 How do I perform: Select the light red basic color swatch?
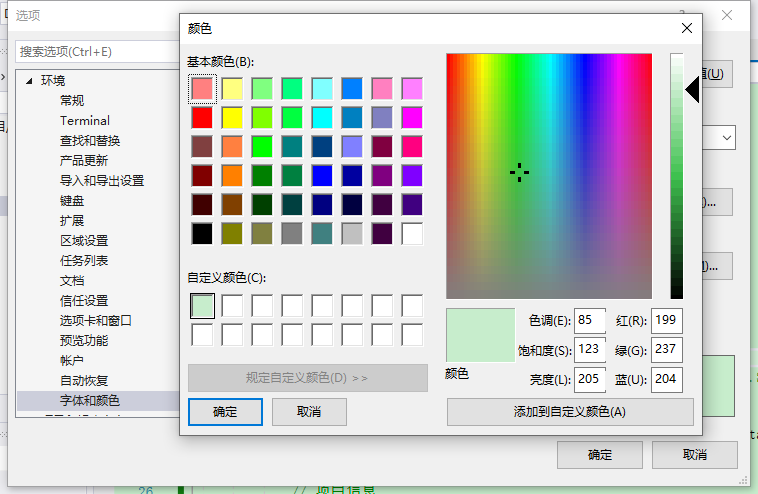202,89
